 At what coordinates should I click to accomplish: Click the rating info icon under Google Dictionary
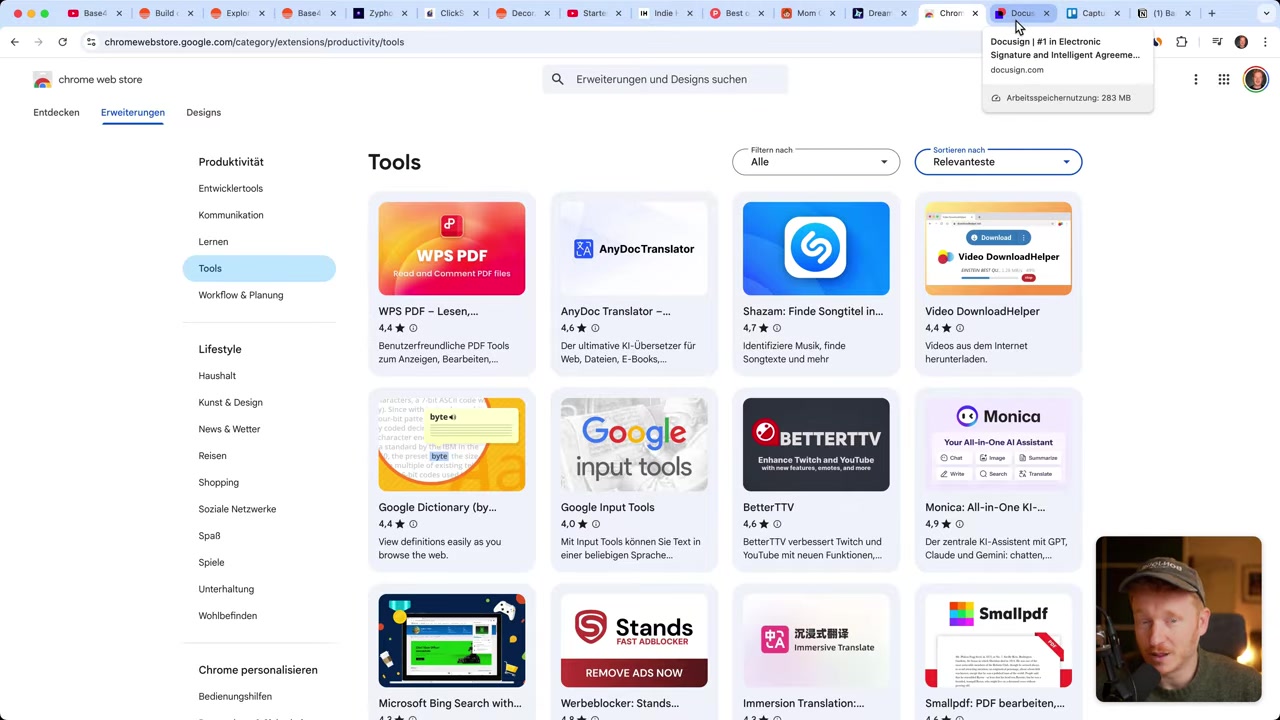pyautogui.click(x=413, y=524)
